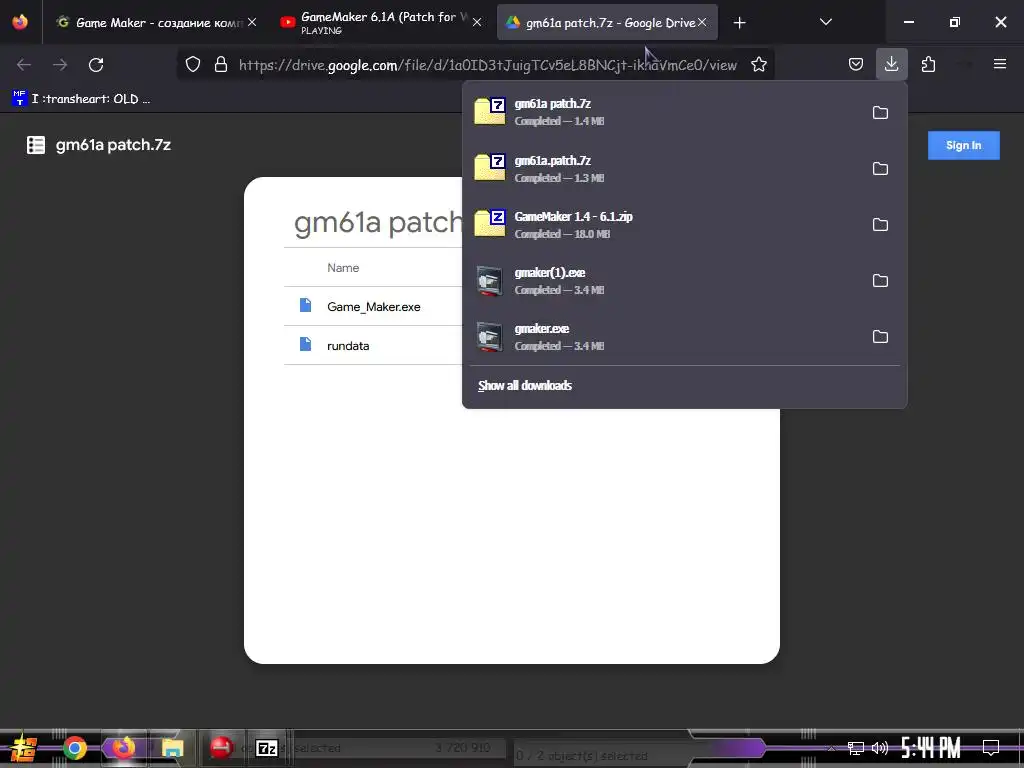
Task: Click the Drive archive list icon
Action: click(36, 145)
